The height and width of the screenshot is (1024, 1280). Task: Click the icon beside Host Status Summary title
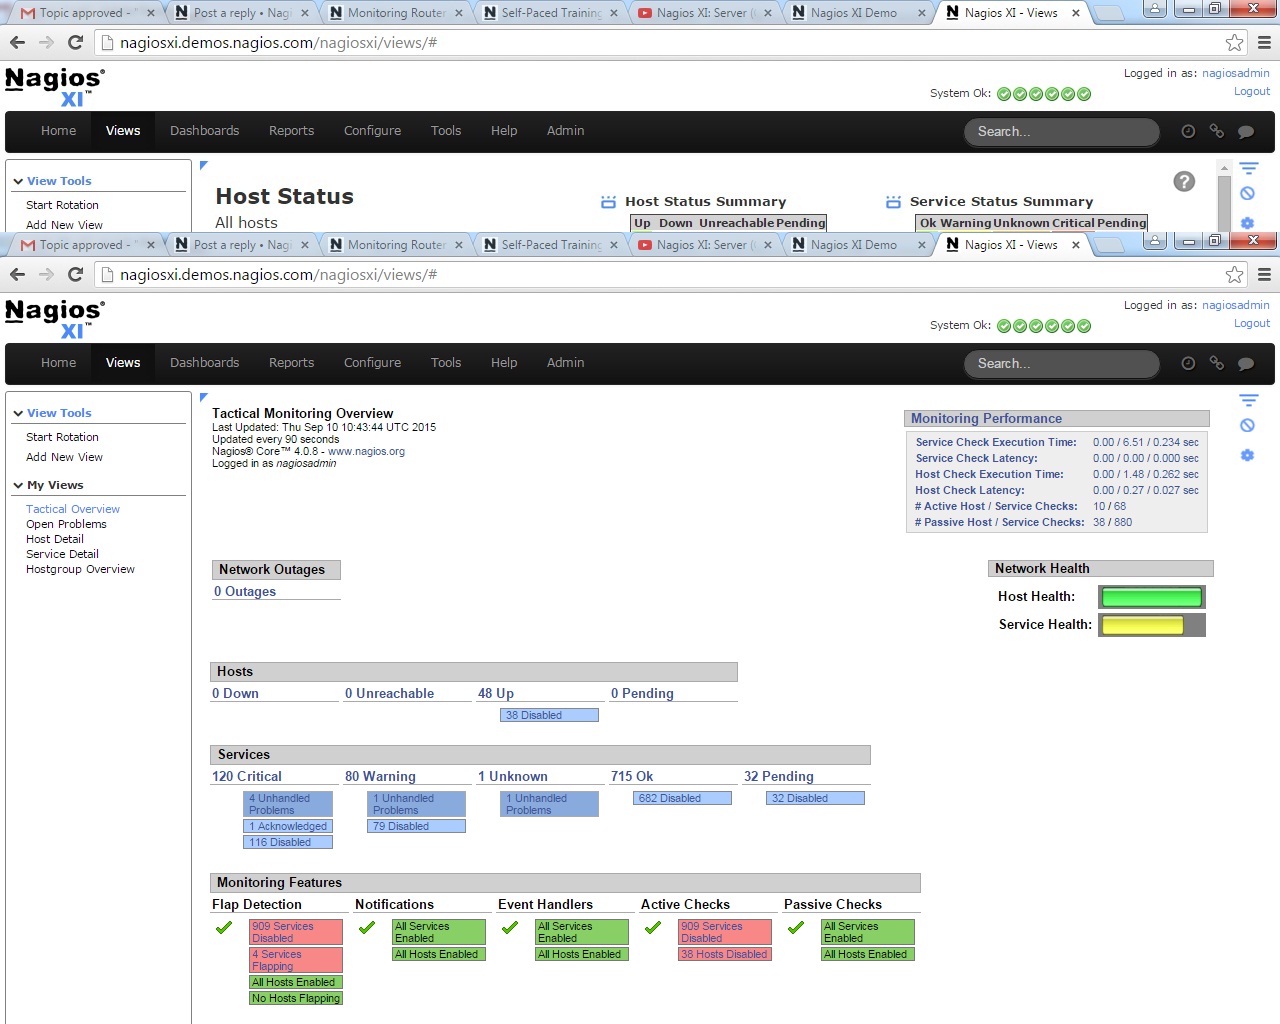[608, 202]
